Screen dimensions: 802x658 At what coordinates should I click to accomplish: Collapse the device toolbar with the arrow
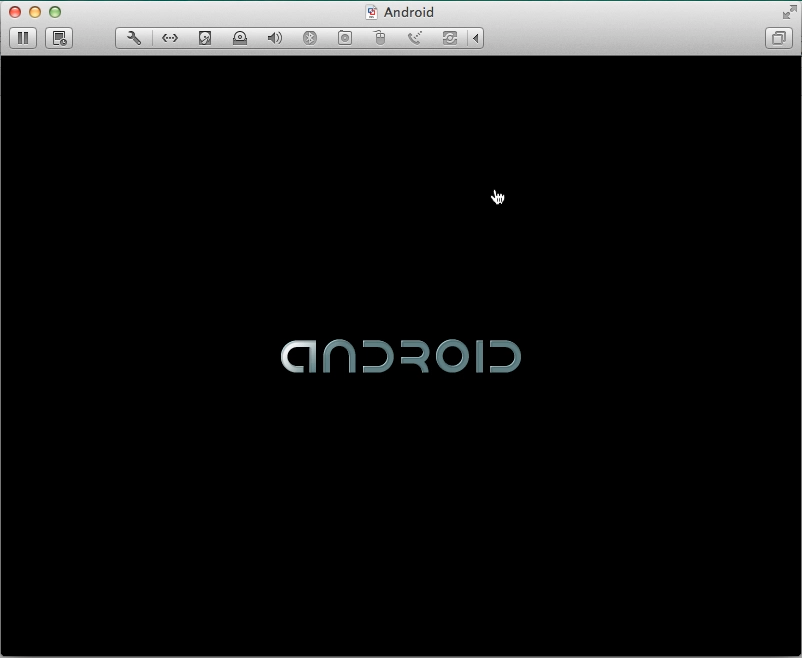click(476, 38)
